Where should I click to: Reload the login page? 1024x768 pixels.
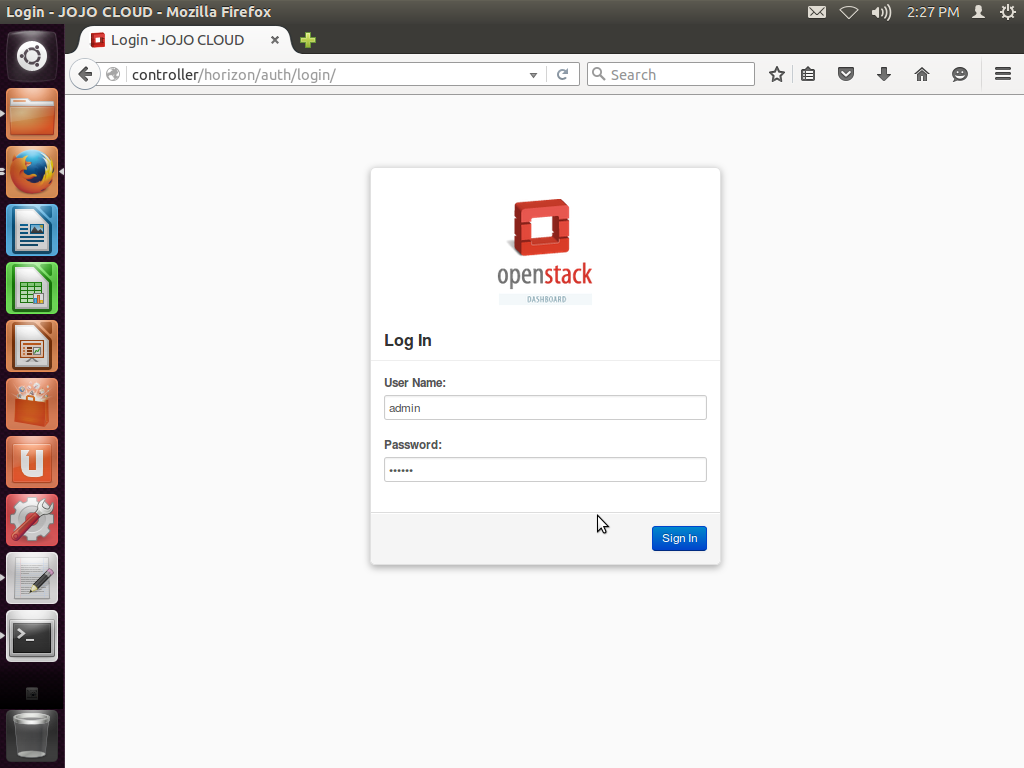561,73
